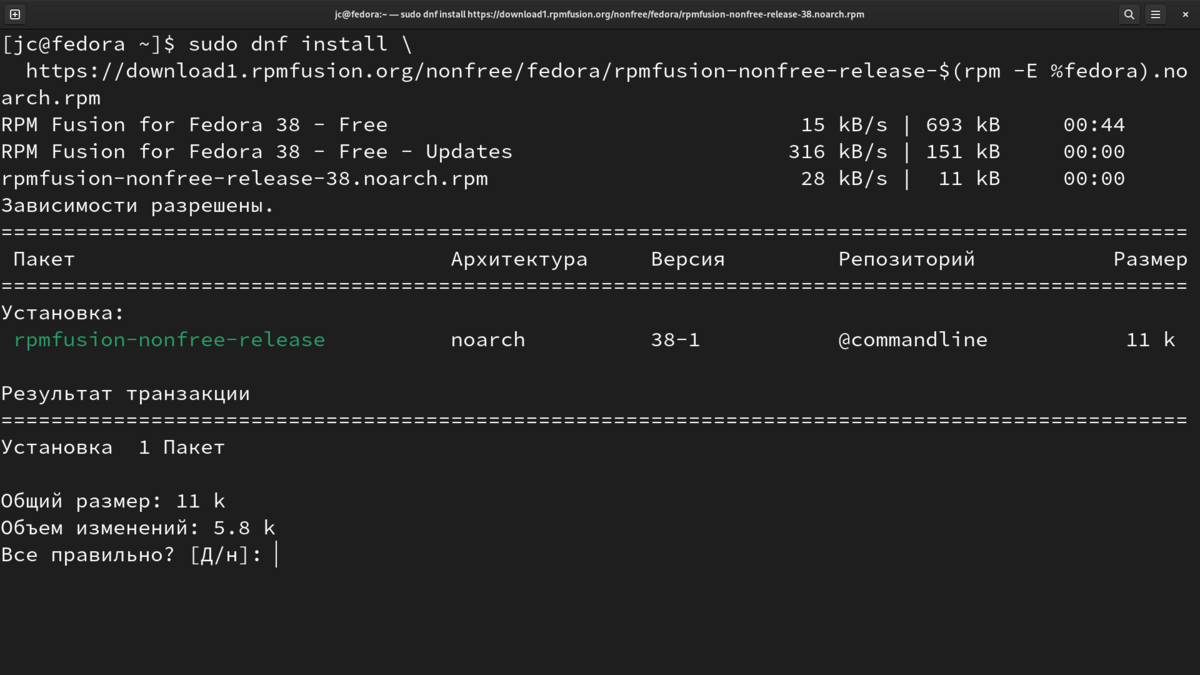The width and height of the screenshot is (1200, 675).
Task: Open the terminal search tool
Action: pos(1129,14)
